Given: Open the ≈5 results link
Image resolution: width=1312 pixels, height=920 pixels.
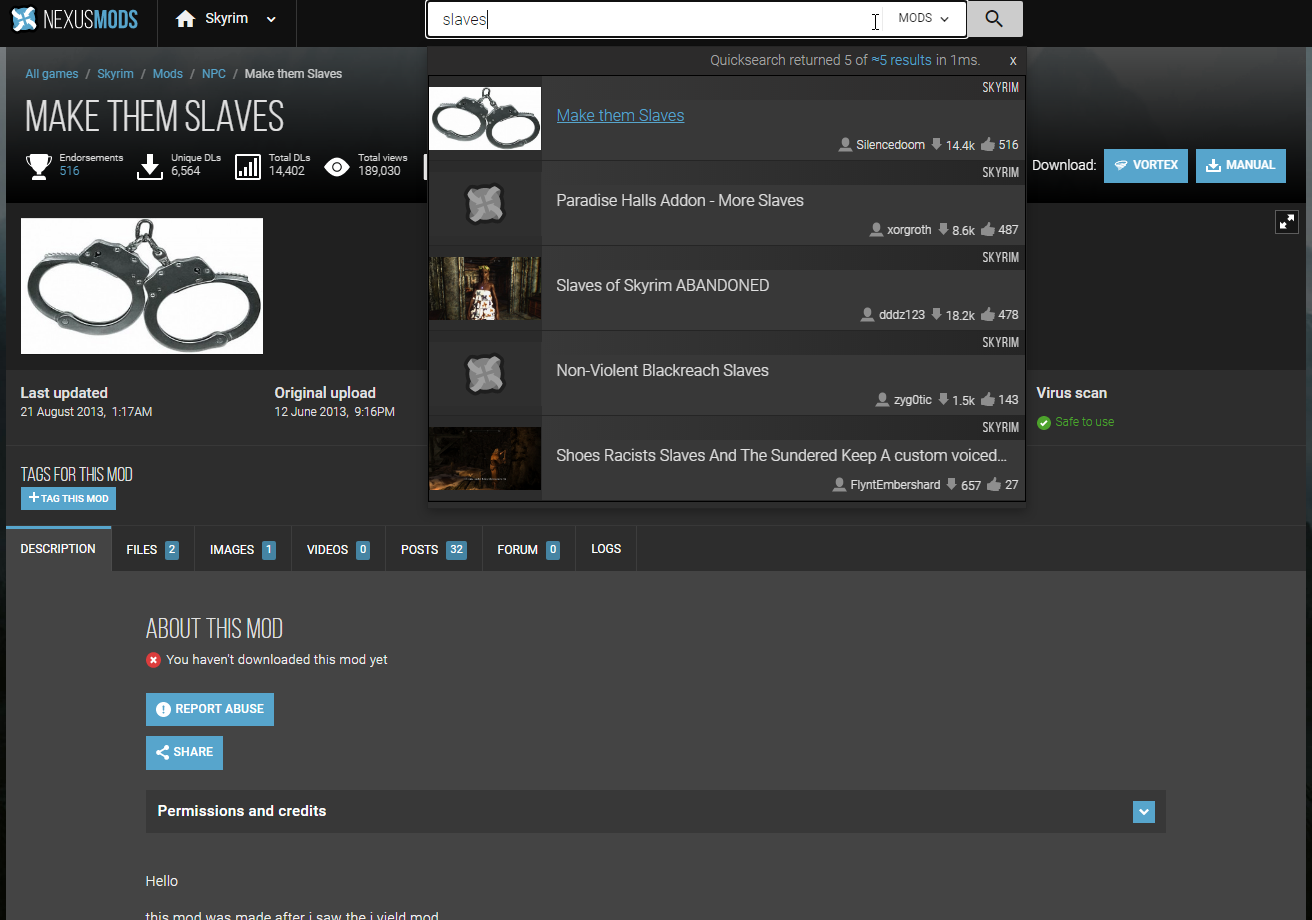Looking at the screenshot, I should point(901,60).
